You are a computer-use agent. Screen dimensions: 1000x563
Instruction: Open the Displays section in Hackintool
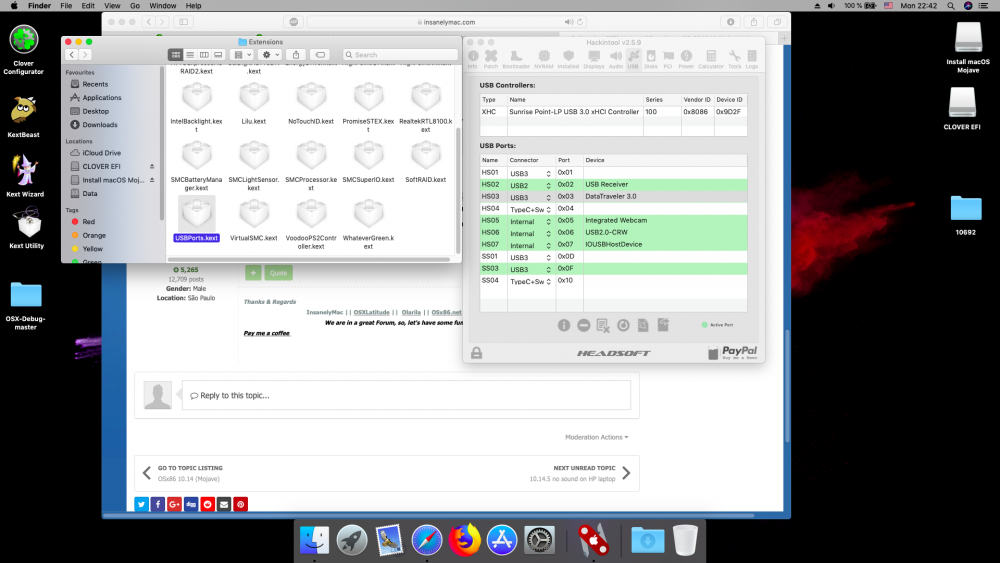[x=594, y=59]
